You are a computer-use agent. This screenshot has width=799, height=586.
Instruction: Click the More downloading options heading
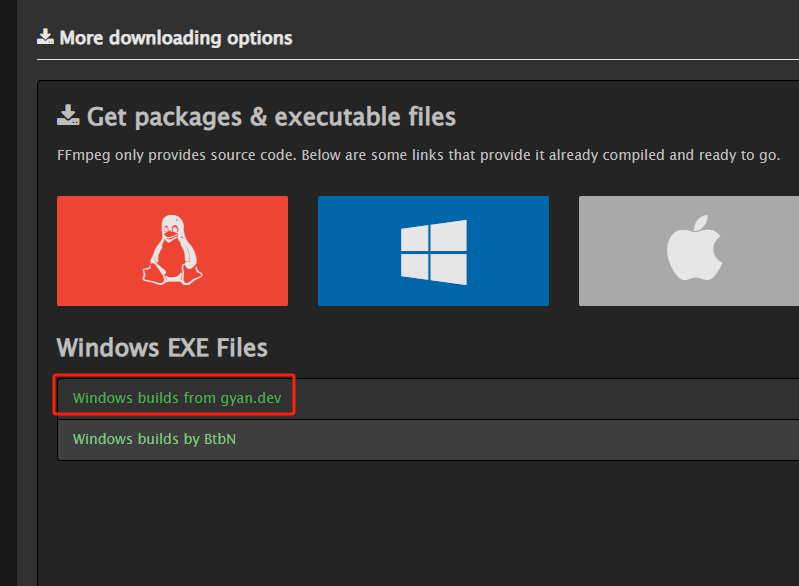pyautogui.click(x=176, y=38)
